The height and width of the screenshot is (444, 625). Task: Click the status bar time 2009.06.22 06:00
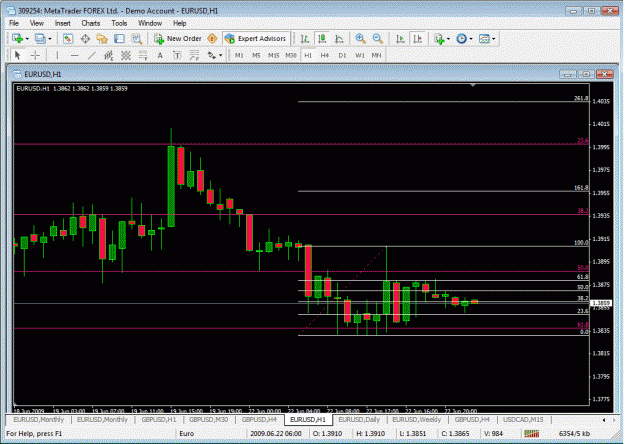pyautogui.click(x=276, y=434)
